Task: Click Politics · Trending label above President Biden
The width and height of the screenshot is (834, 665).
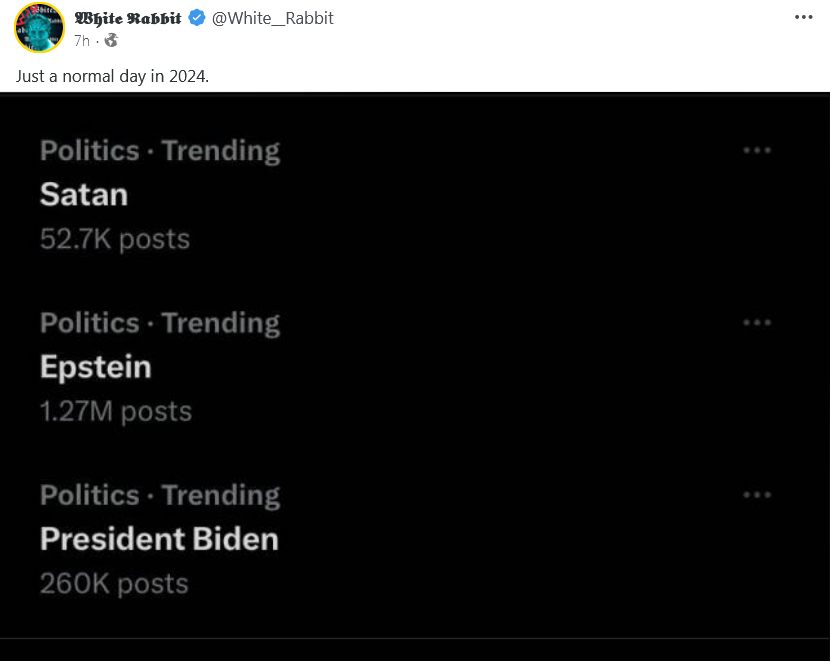Action: [x=160, y=495]
